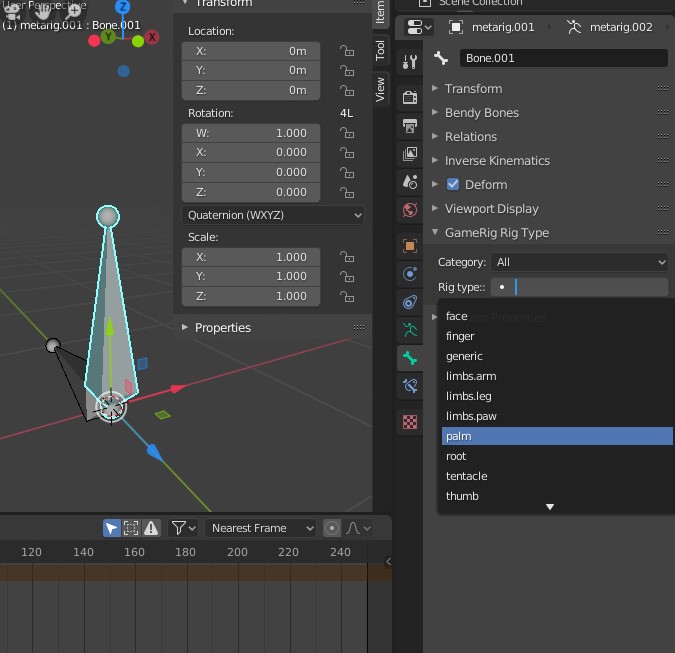Open the timeline filter funnel icon
The image size is (675, 653).
point(183,528)
